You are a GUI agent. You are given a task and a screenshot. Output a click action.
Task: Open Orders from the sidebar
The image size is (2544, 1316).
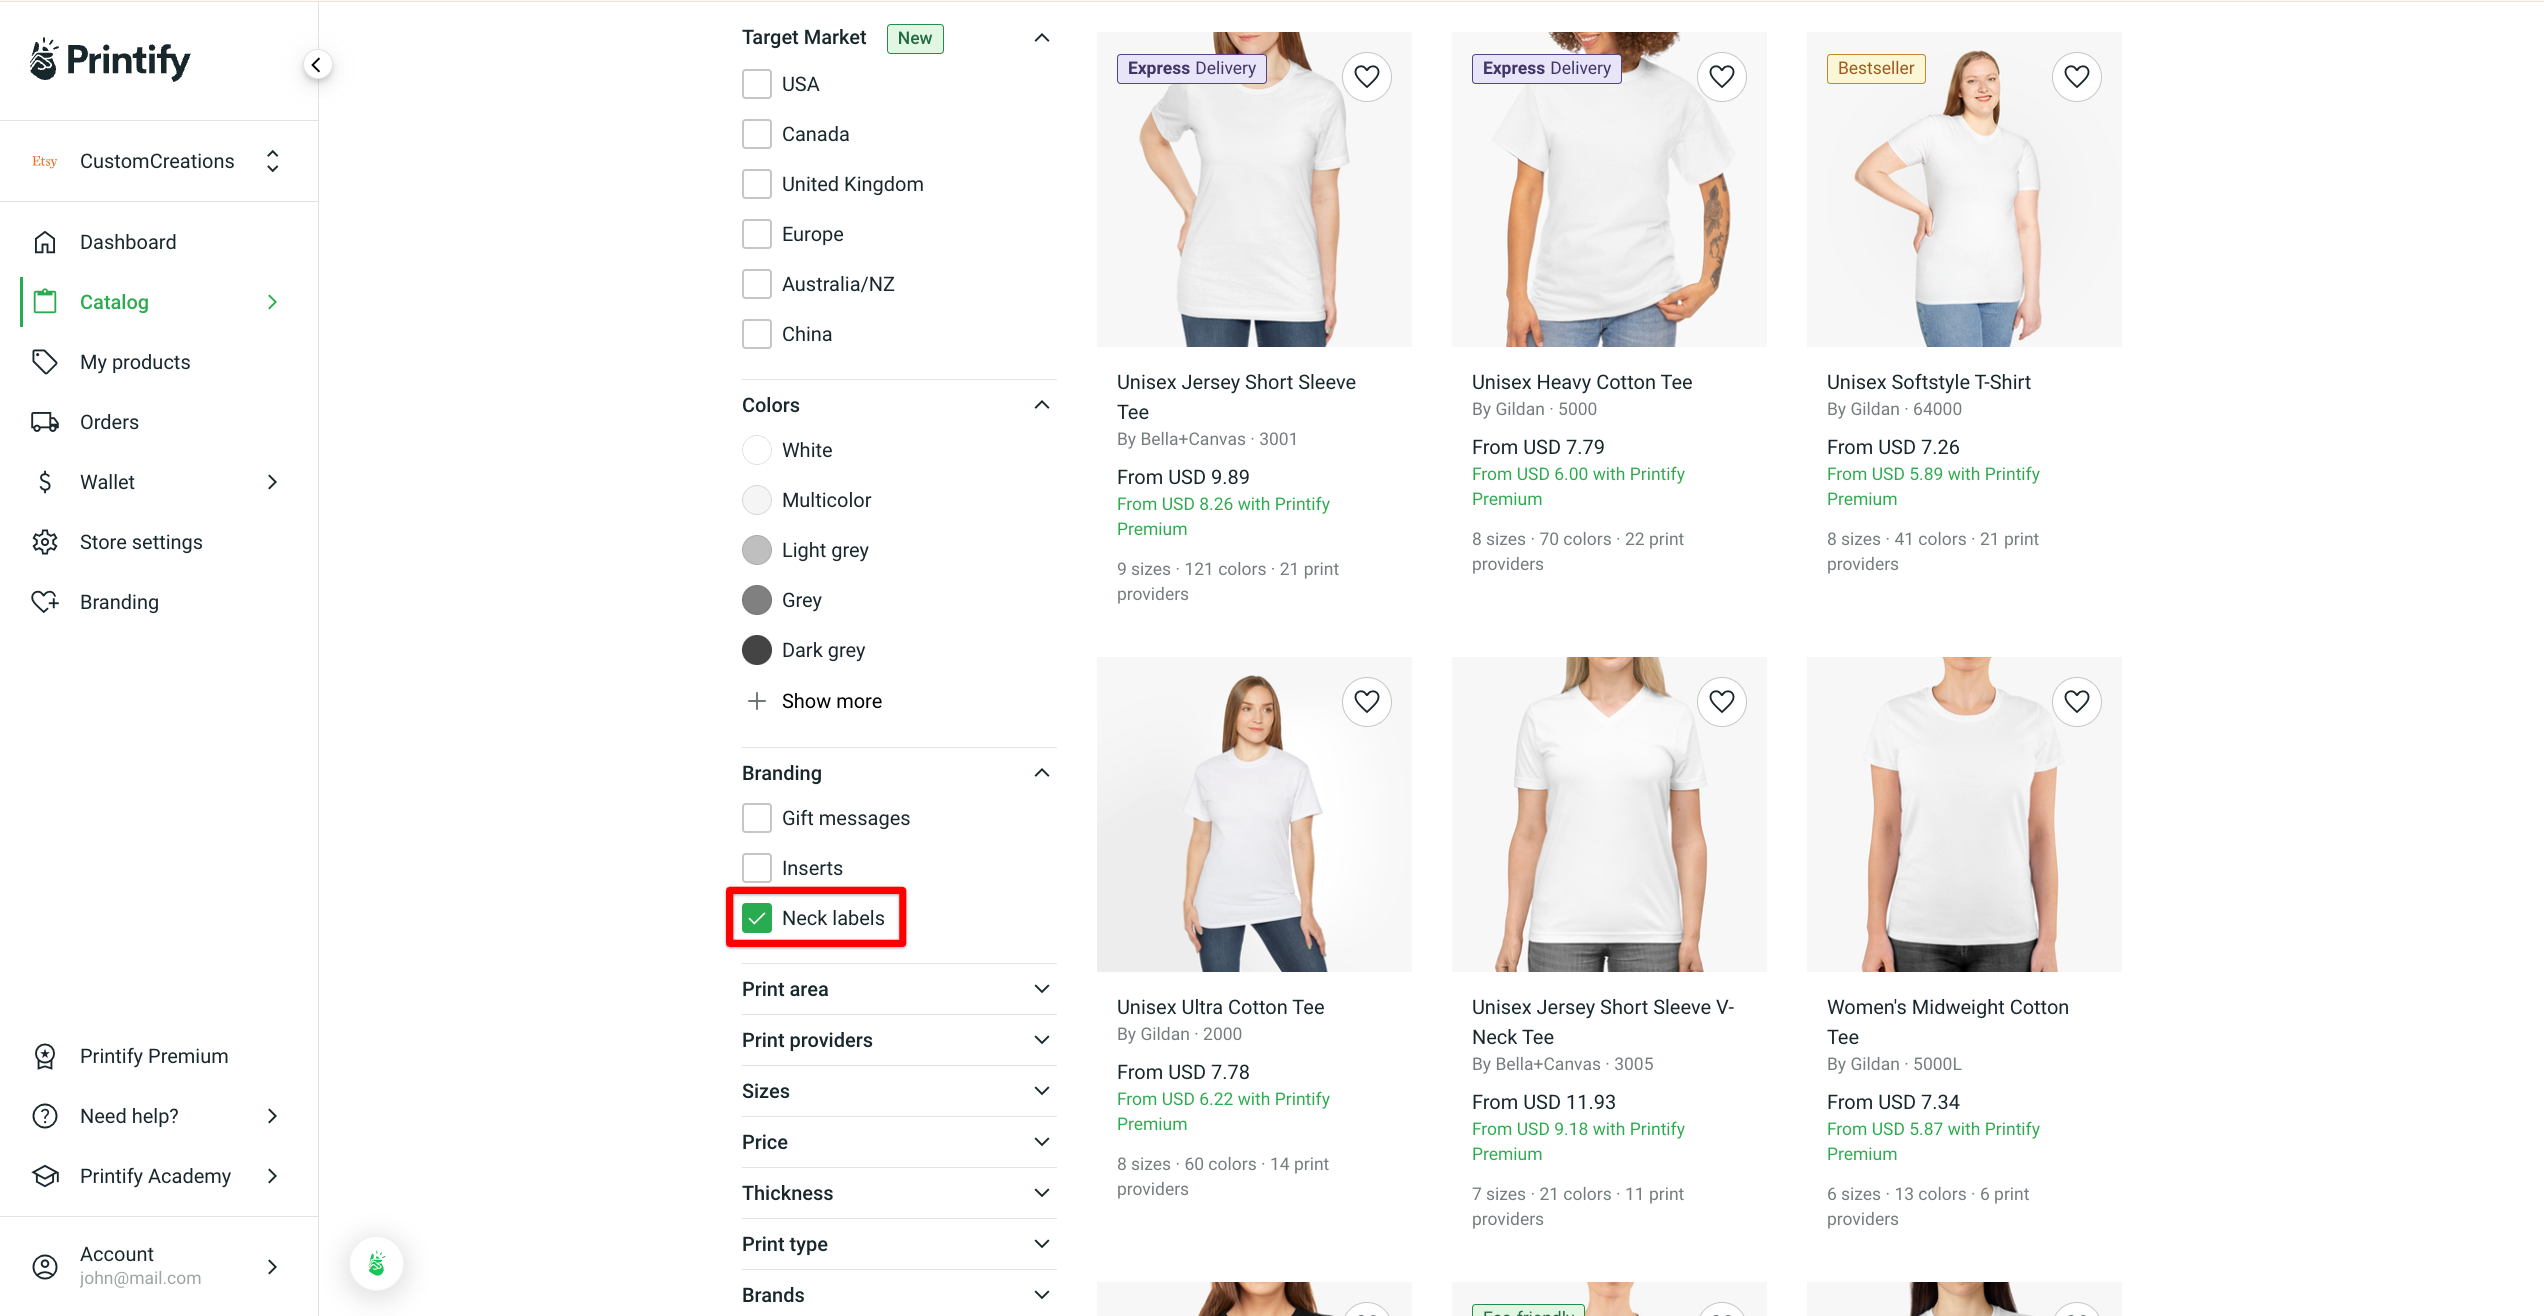109,421
